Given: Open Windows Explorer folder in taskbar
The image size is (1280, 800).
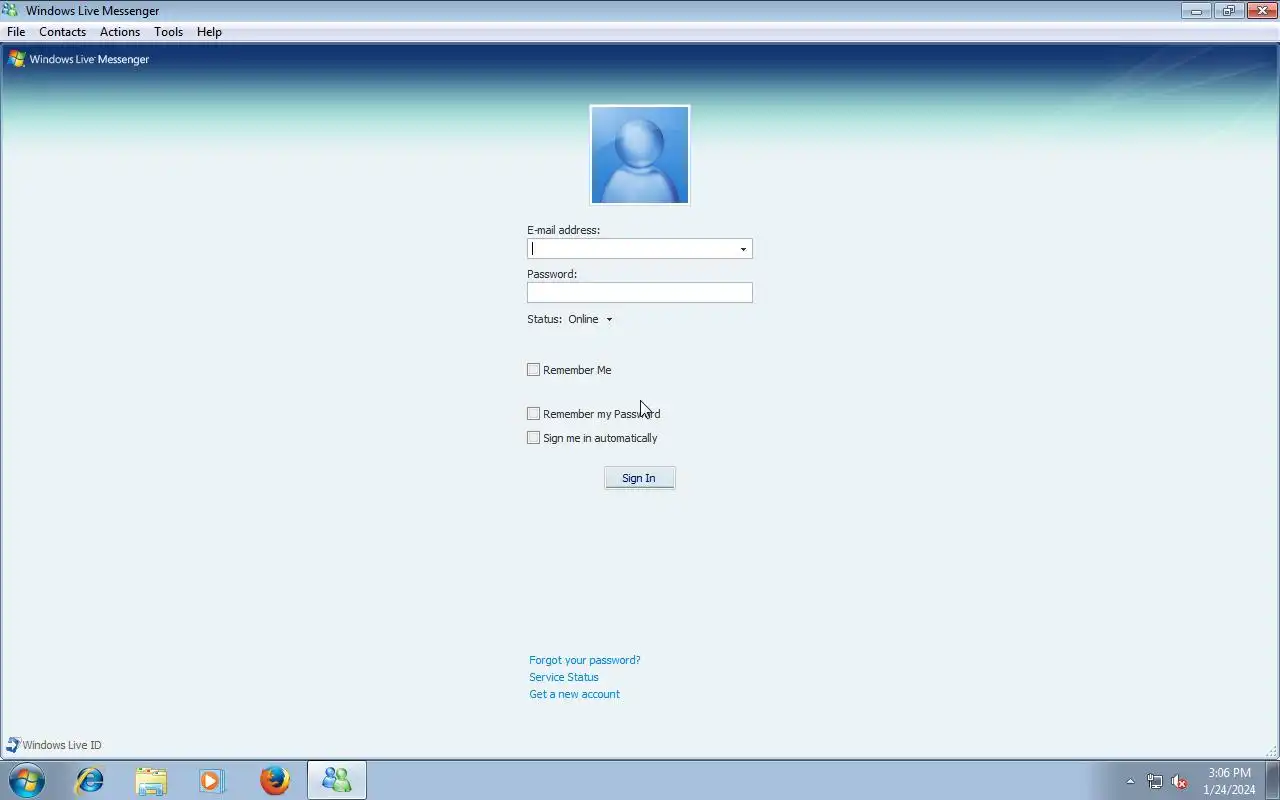Looking at the screenshot, I should [x=151, y=780].
